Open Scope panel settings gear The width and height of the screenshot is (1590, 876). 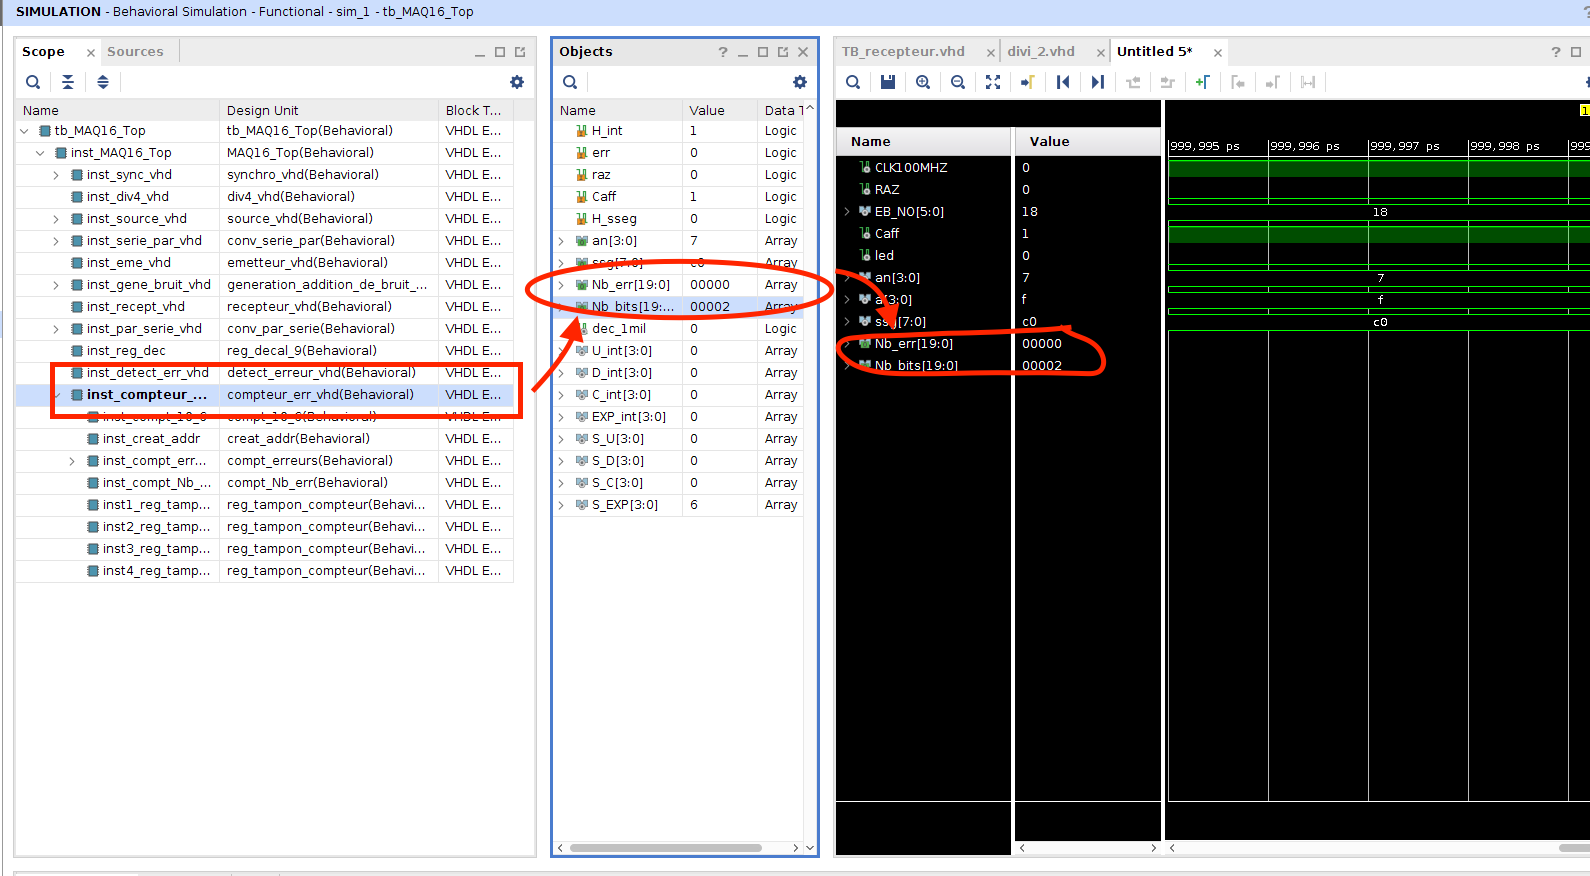517,82
